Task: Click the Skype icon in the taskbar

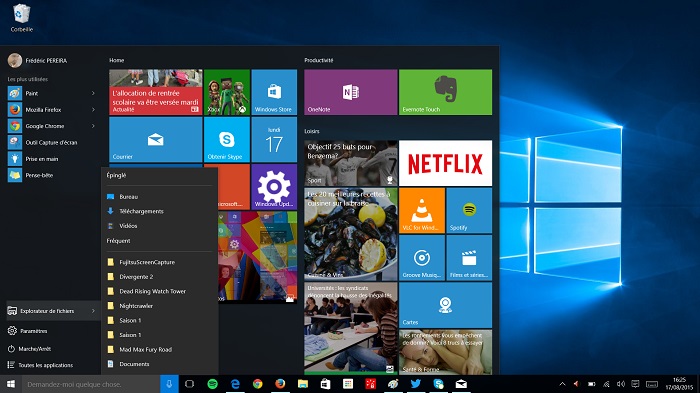Action: (x=438, y=384)
